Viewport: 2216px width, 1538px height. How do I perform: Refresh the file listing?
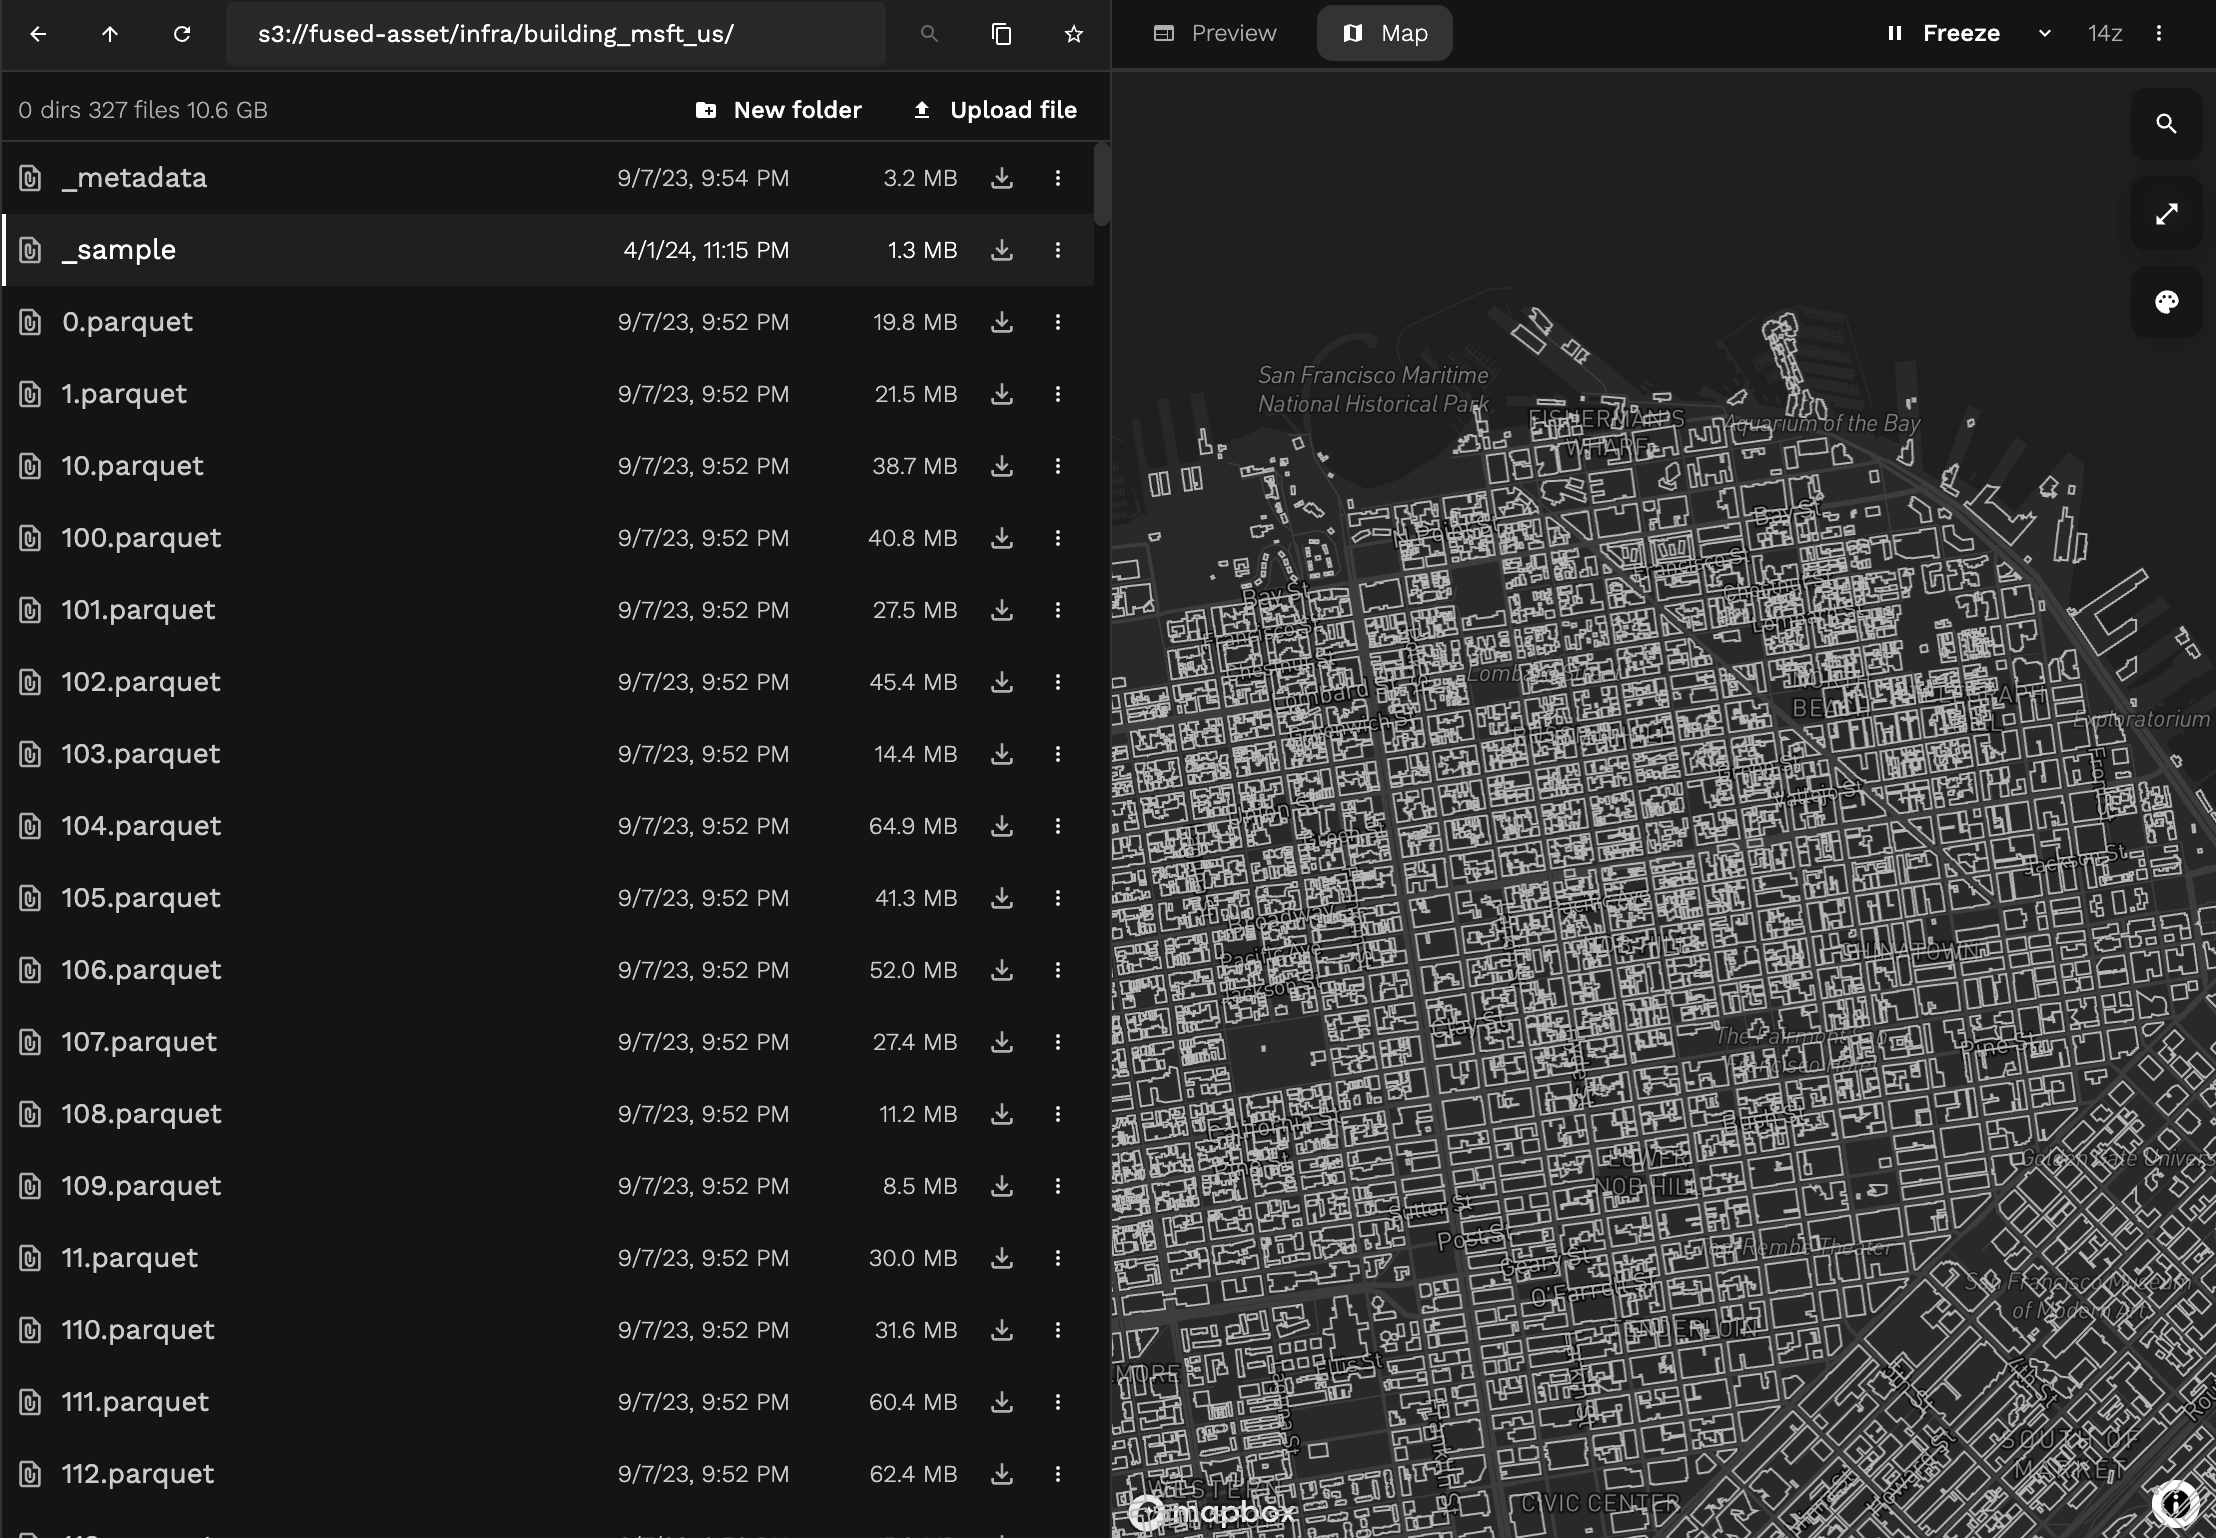click(x=182, y=34)
